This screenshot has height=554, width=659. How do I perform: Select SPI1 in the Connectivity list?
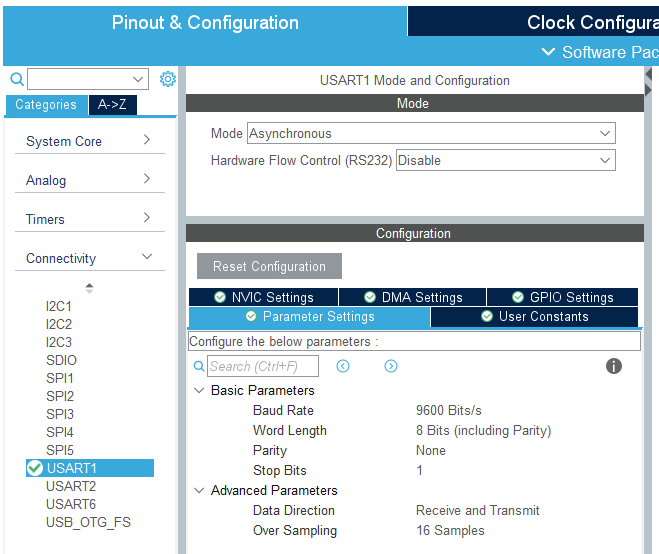pos(60,378)
